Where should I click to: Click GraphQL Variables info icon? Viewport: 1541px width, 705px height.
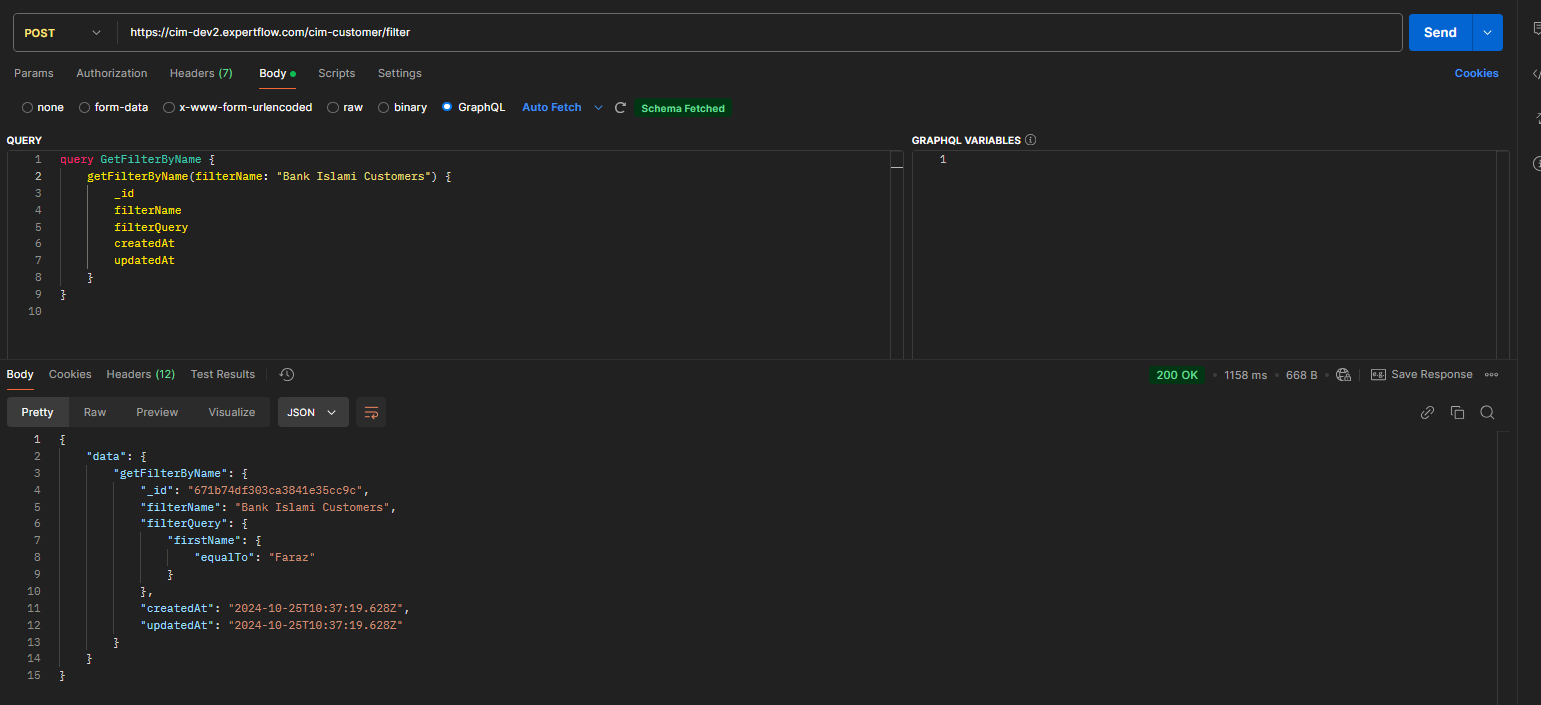tap(1030, 140)
